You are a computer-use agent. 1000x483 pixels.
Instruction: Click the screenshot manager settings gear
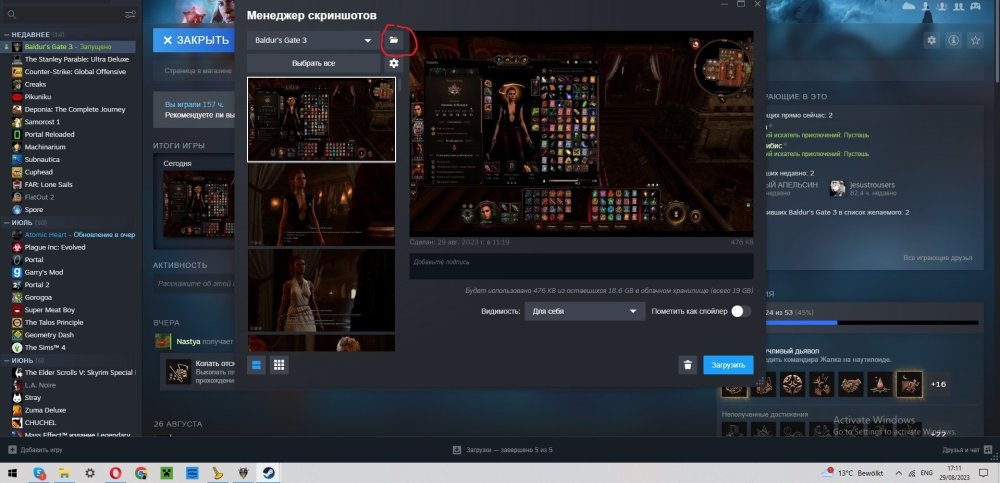pos(394,63)
